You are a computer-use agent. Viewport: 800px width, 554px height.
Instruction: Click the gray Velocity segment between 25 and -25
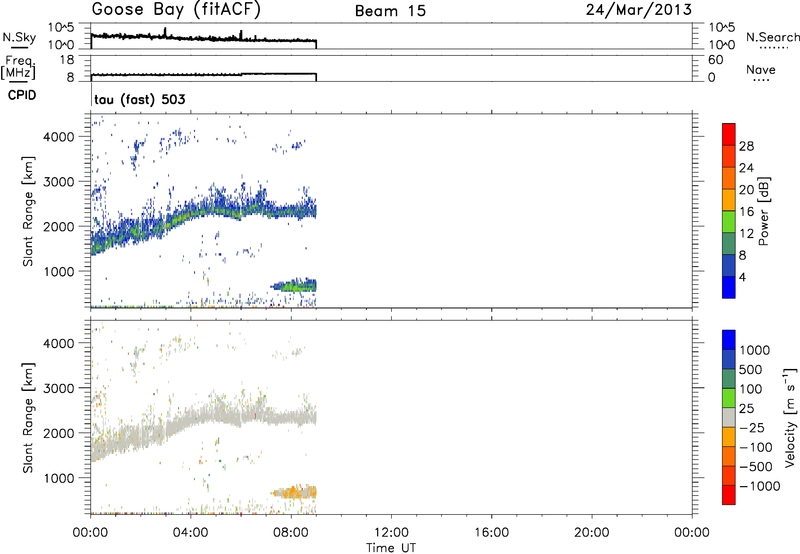pos(729,418)
